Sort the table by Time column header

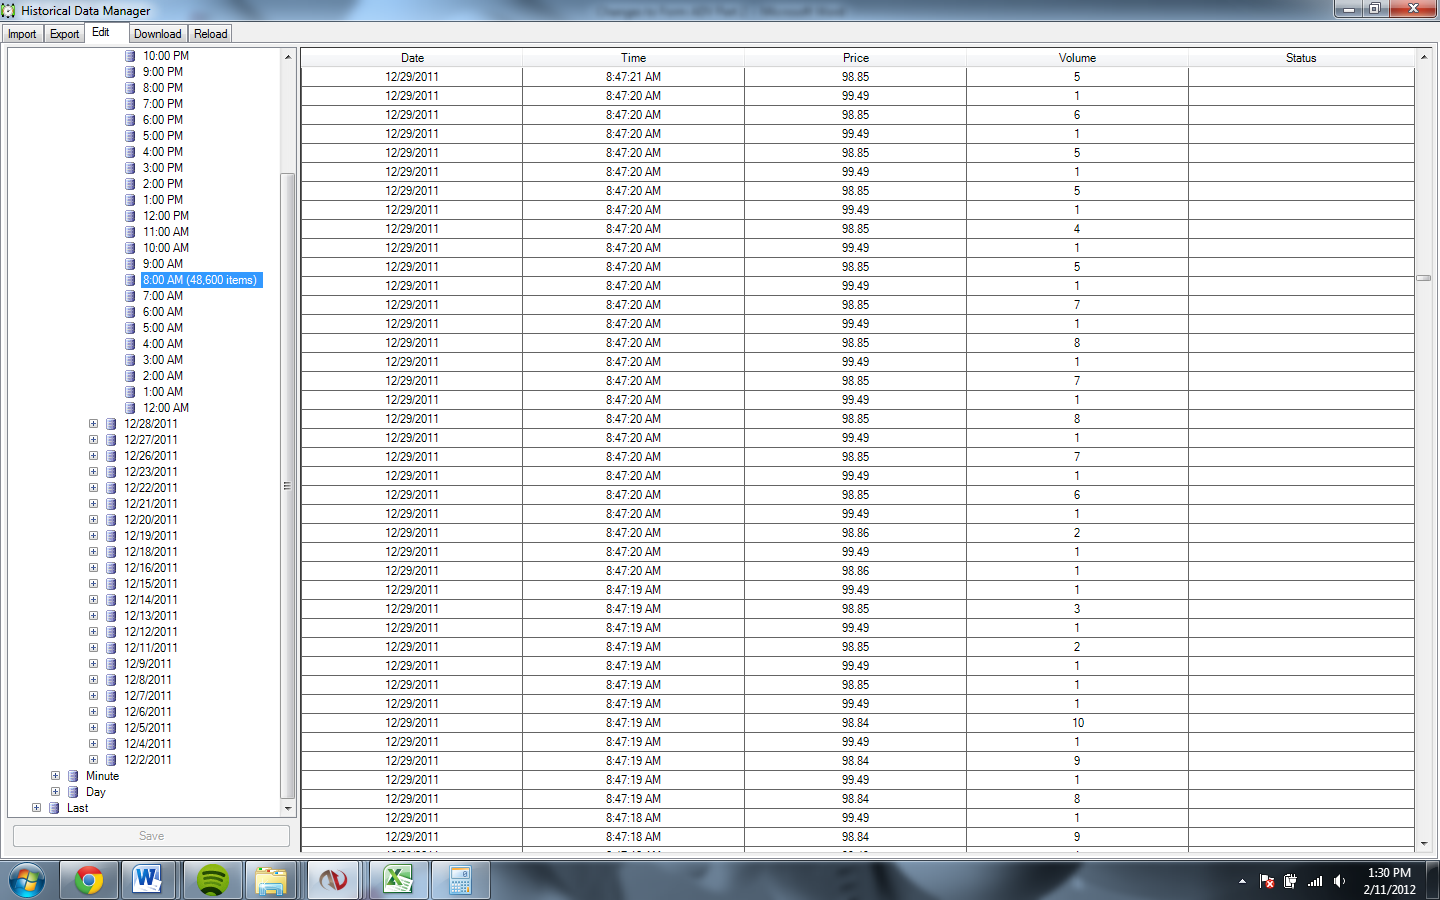click(634, 58)
